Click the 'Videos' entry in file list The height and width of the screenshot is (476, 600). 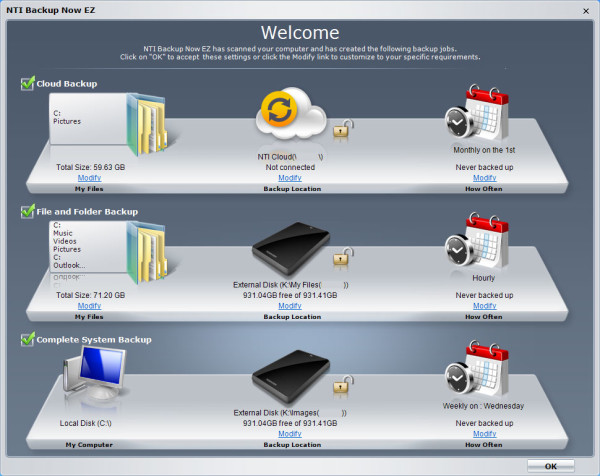click(x=65, y=241)
